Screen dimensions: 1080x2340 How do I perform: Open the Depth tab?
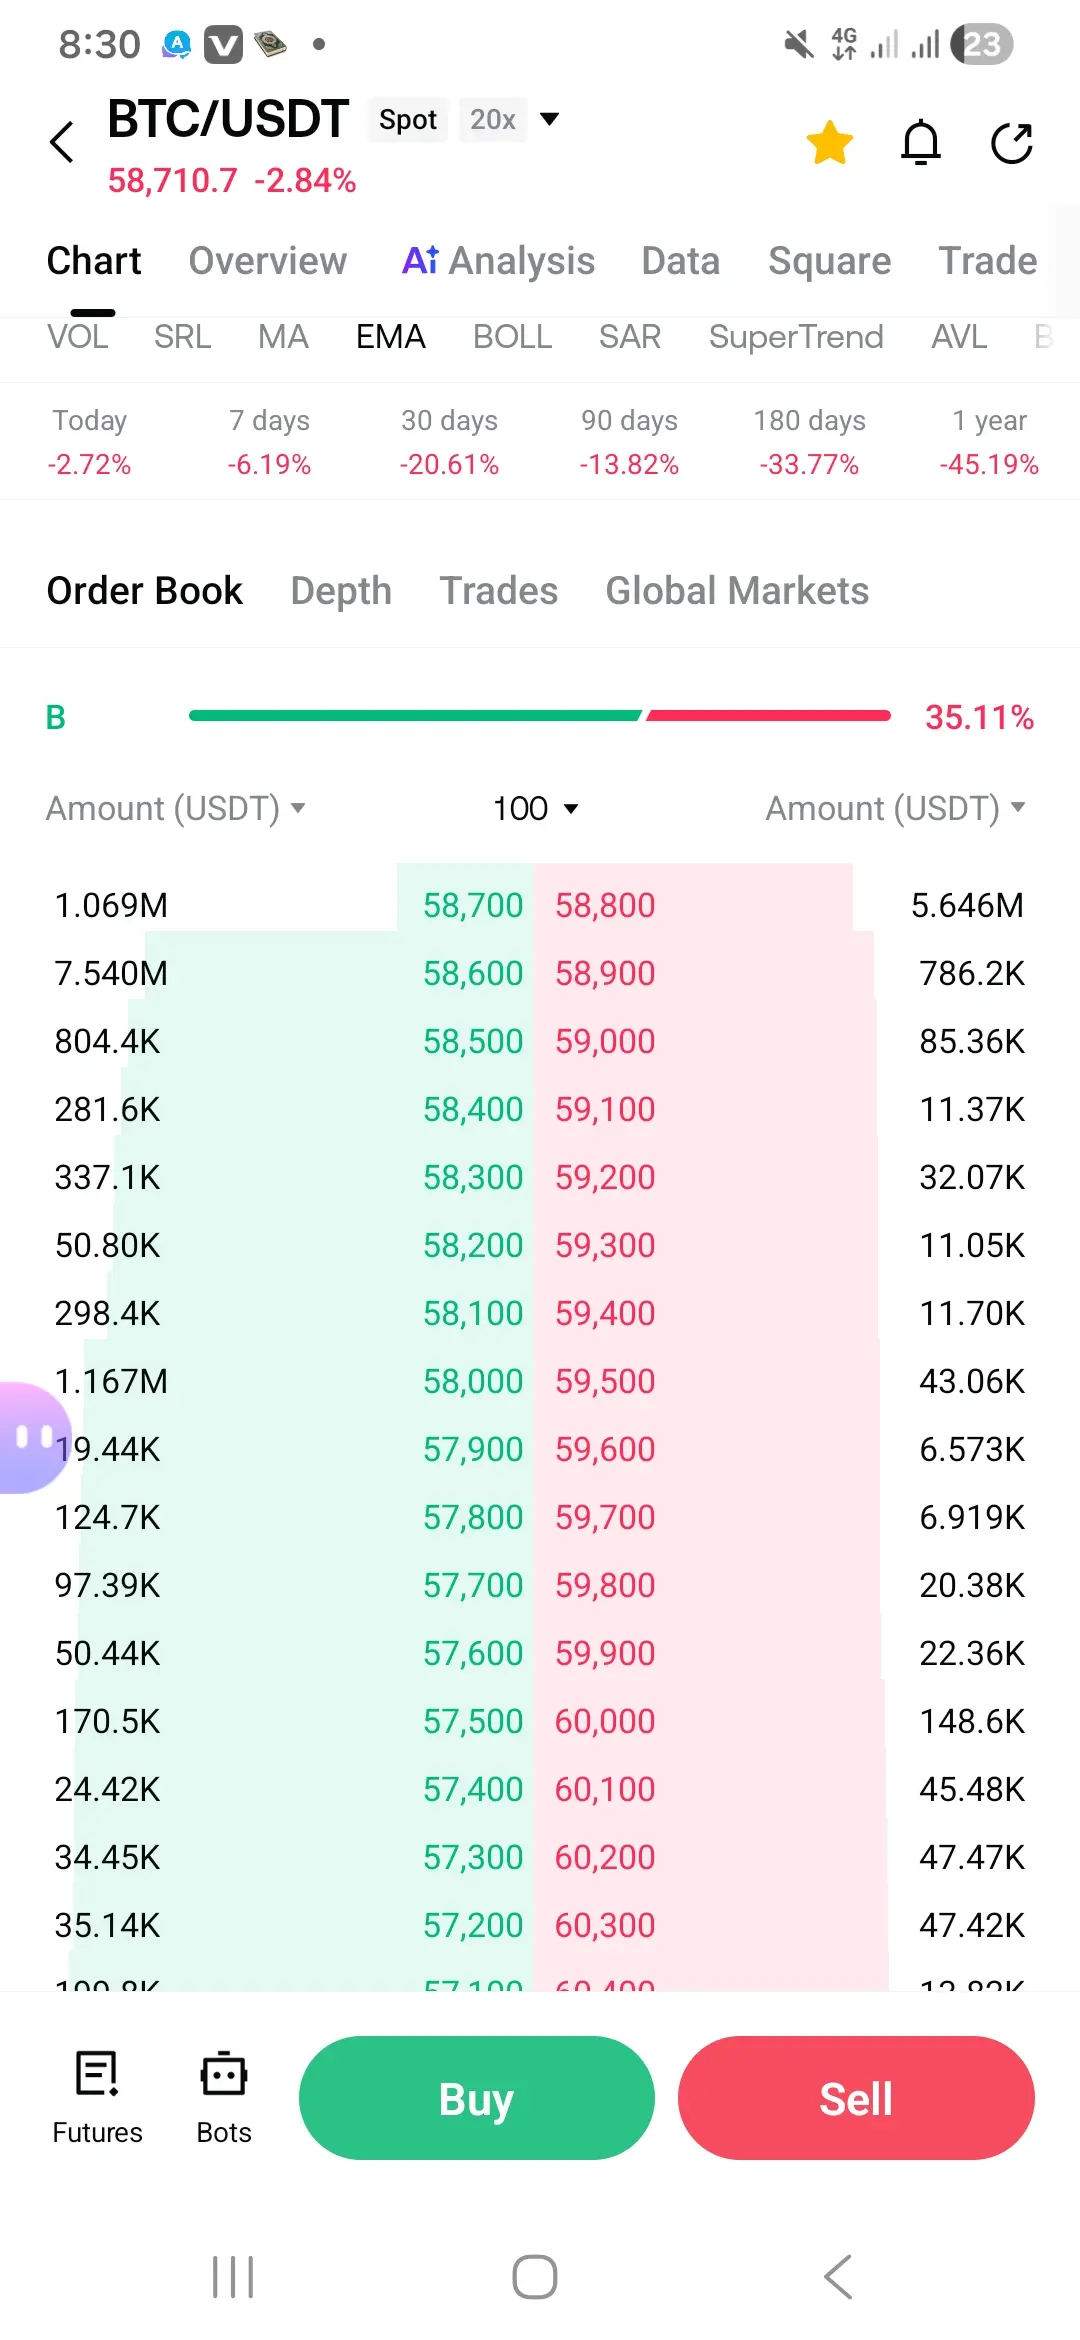tap(341, 591)
